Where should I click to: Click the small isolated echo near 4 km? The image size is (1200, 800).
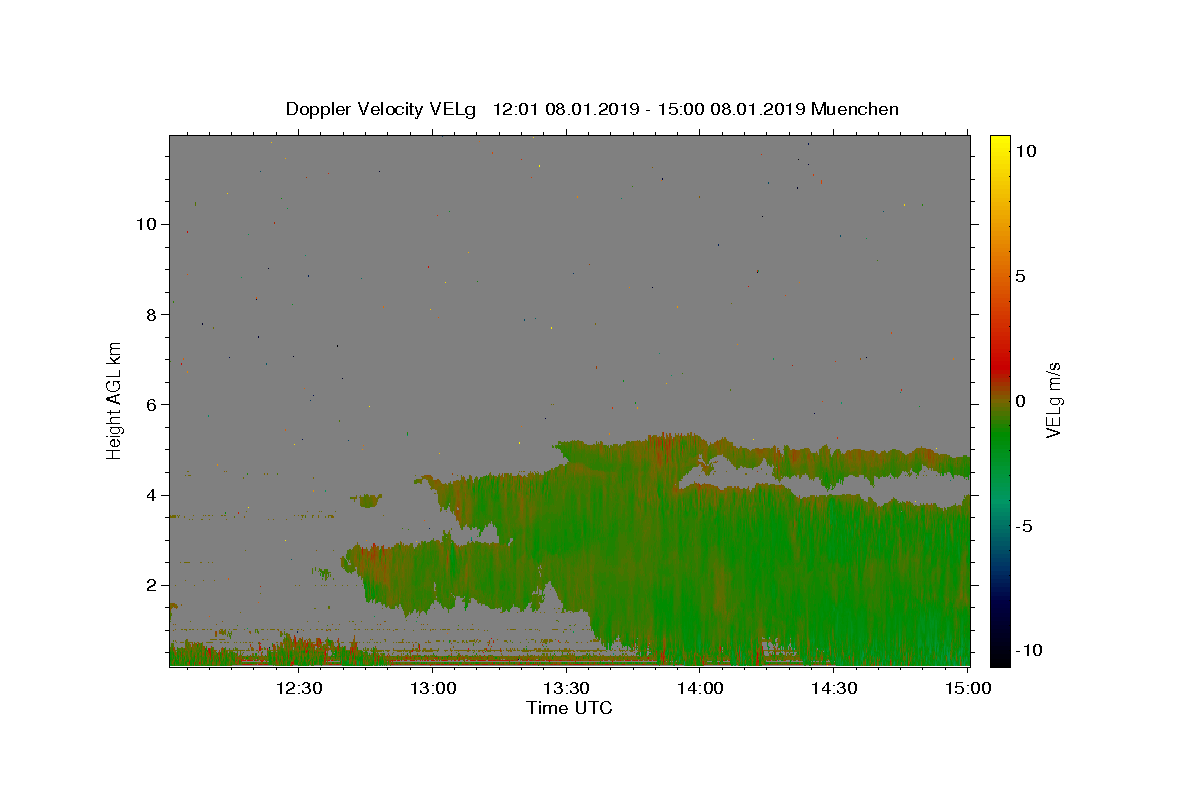point(369,500)
